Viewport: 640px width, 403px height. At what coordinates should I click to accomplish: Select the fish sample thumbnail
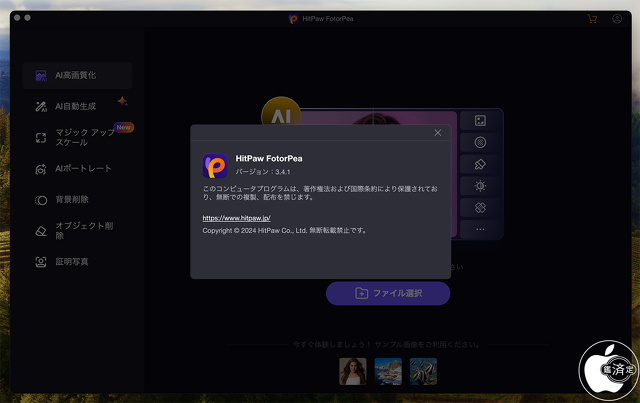[423, 371]
